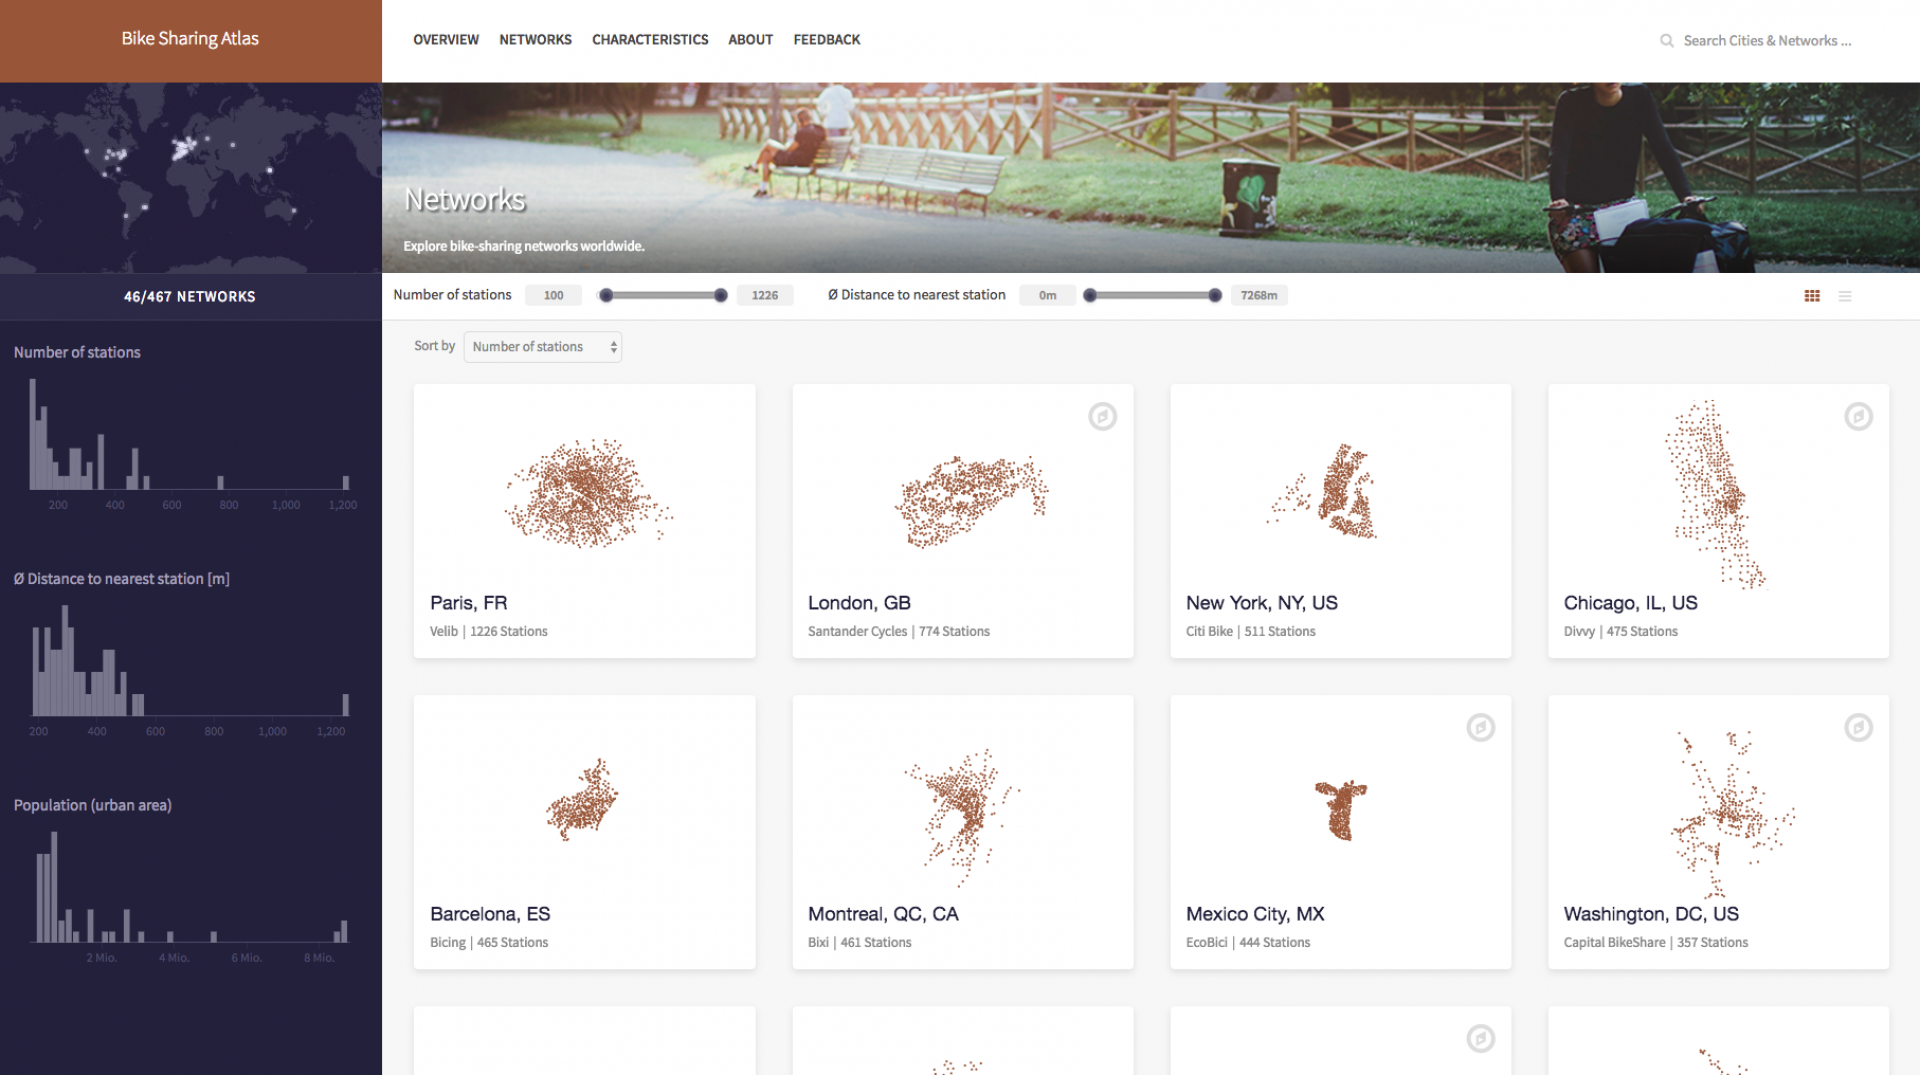Image resolution: width=1920 pixels, height=1075 pixels.
Task: Click compass icon on Washington card
Action: pyautogui.click(x=1858, y=727)
